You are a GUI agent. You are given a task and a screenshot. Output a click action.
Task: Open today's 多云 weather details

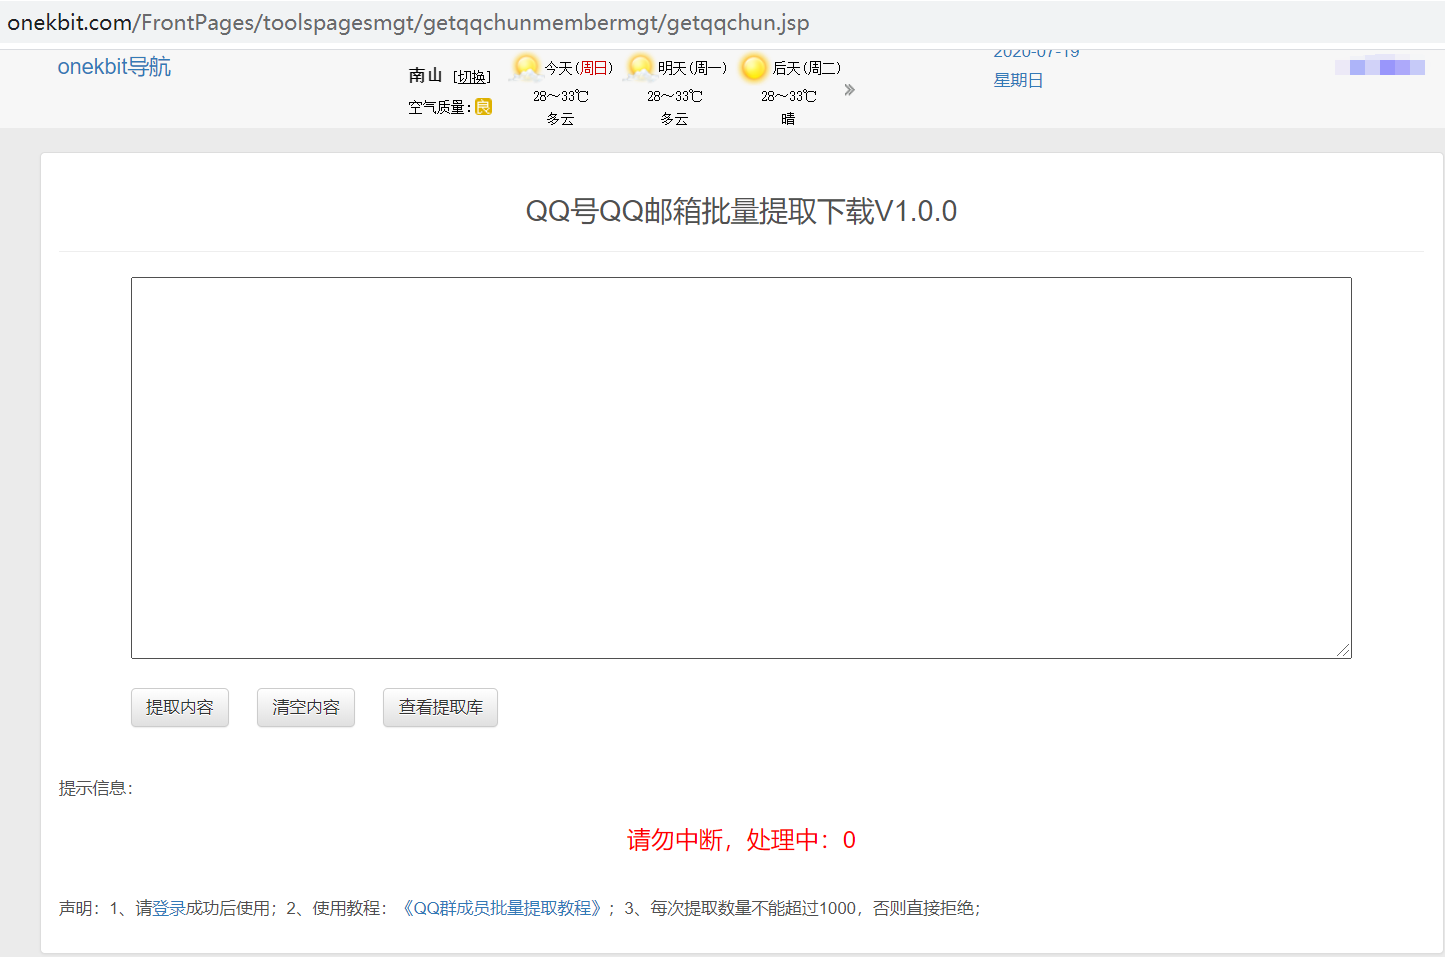[x=559, y=118]
